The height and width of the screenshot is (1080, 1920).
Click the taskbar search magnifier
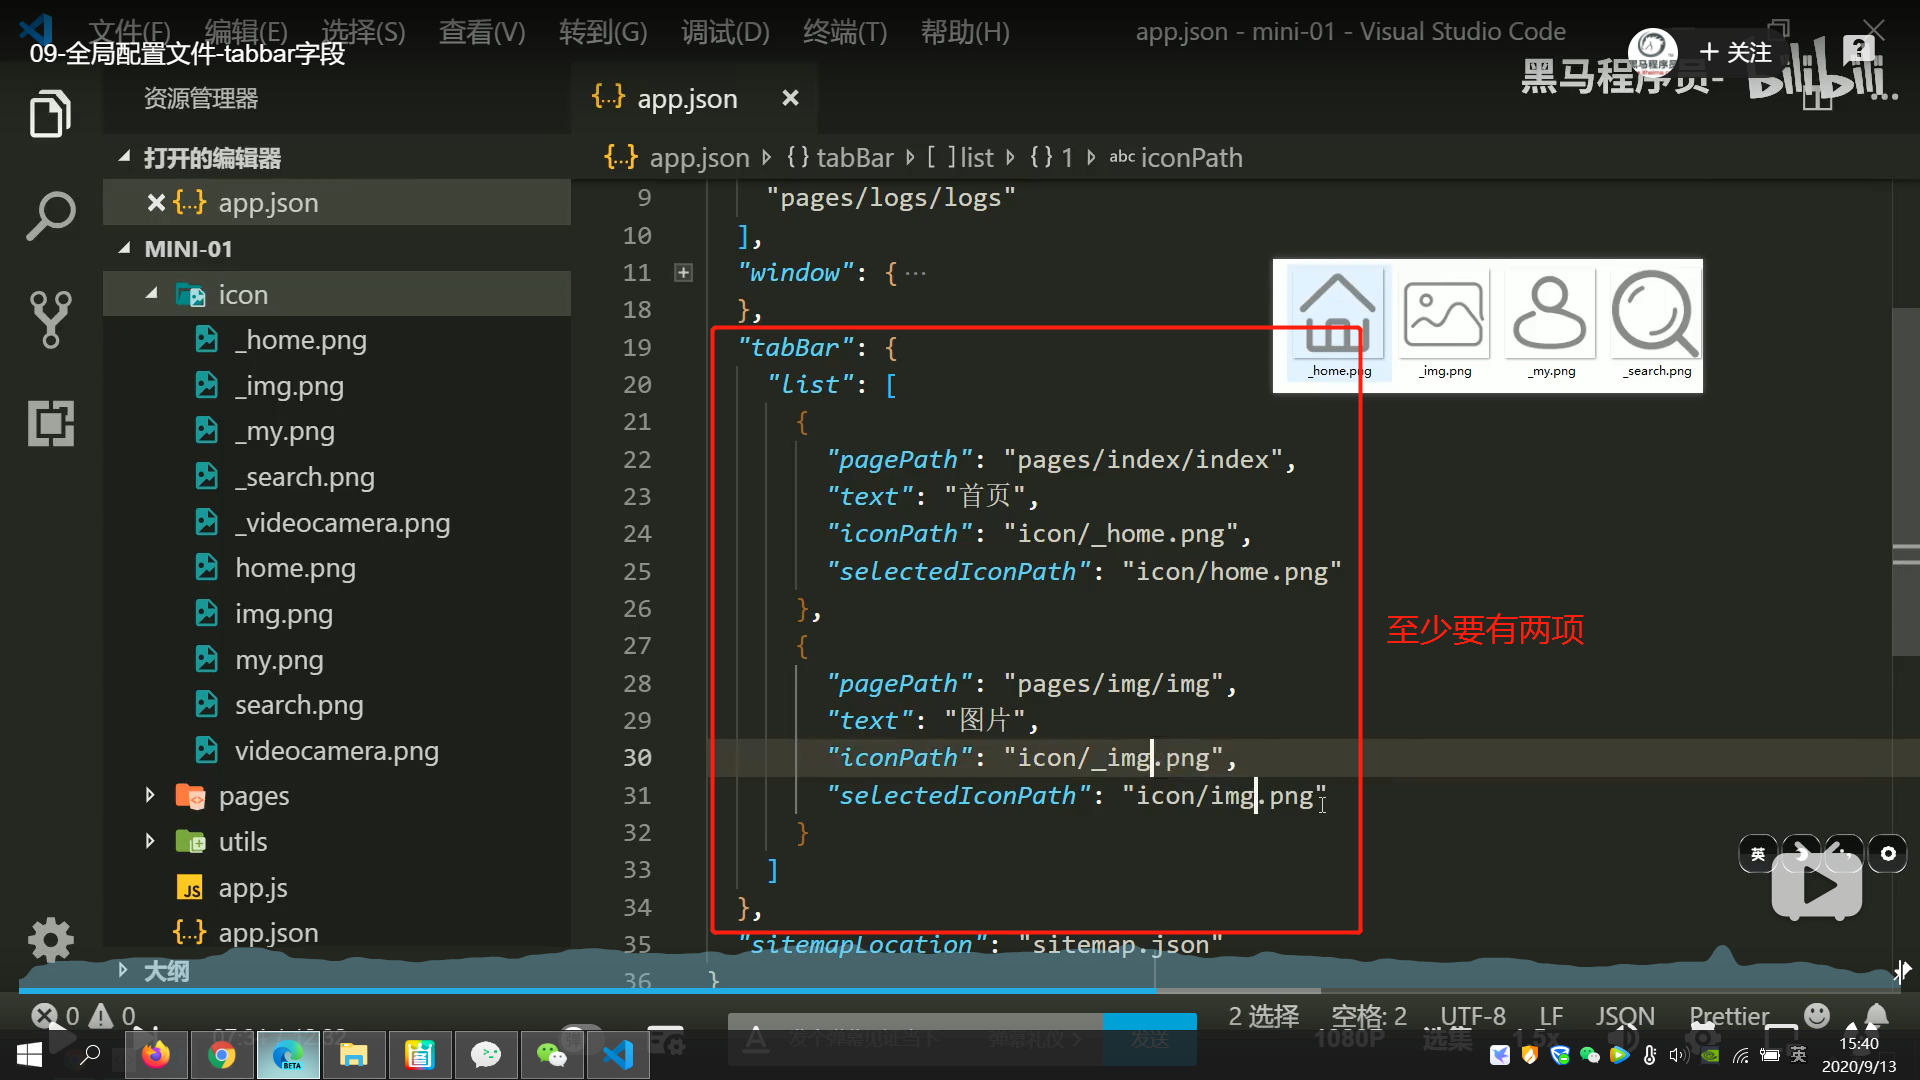(91, 1055)
